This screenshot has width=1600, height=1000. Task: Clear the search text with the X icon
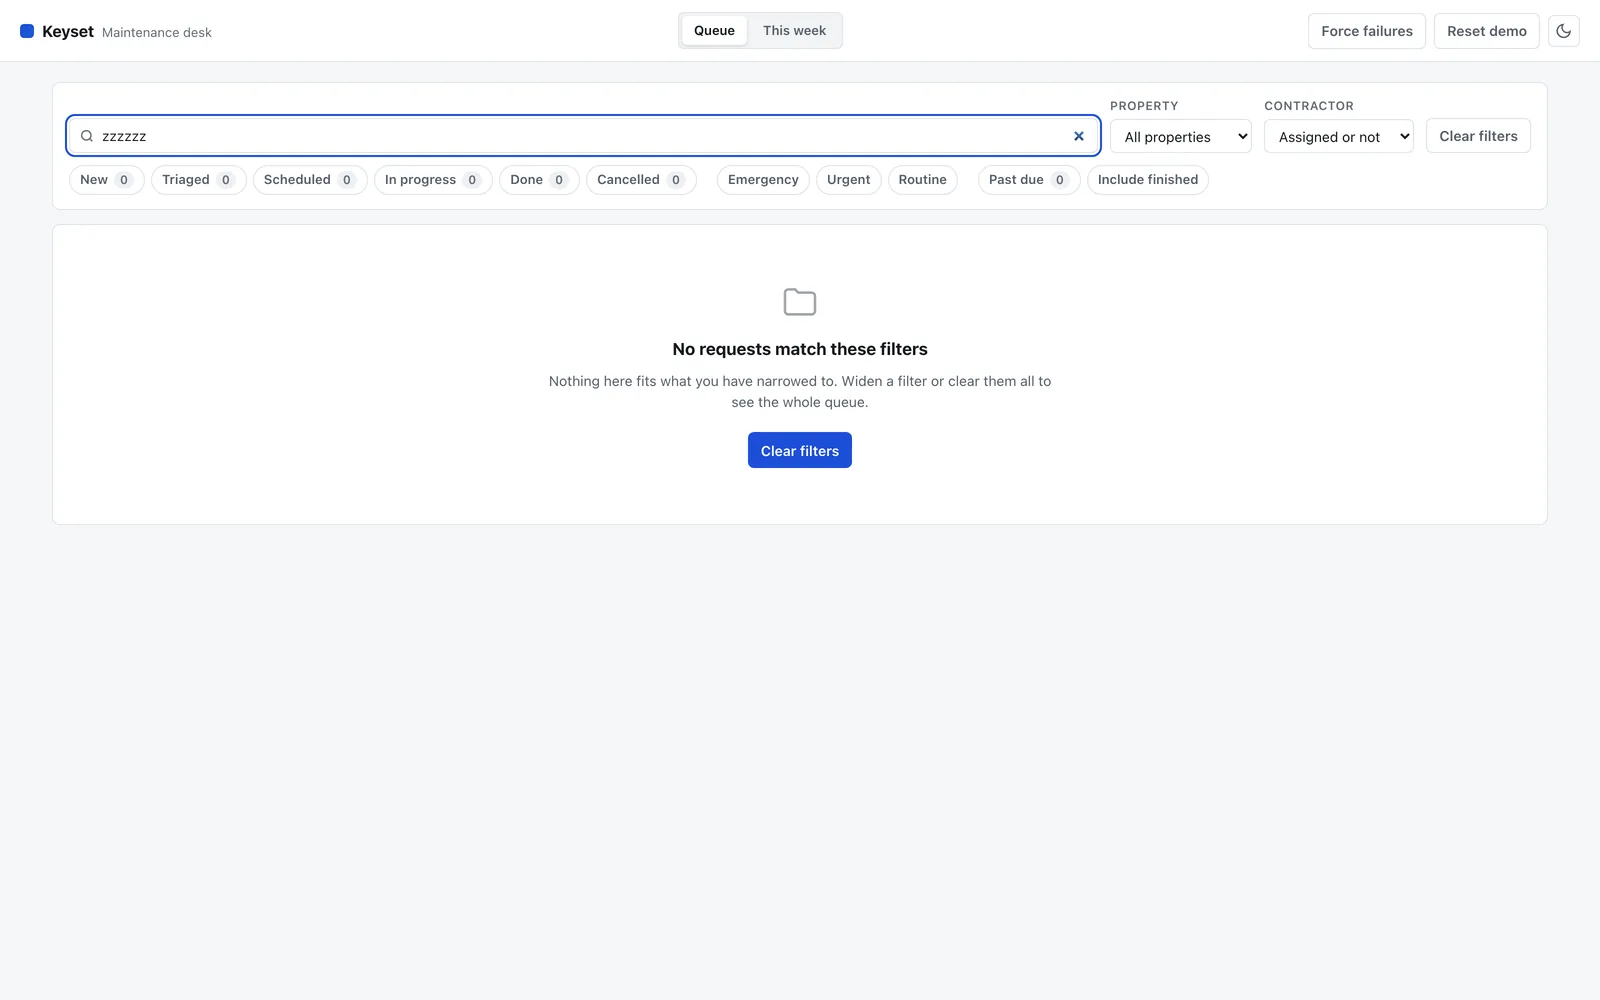click(x=1079, y=136)
